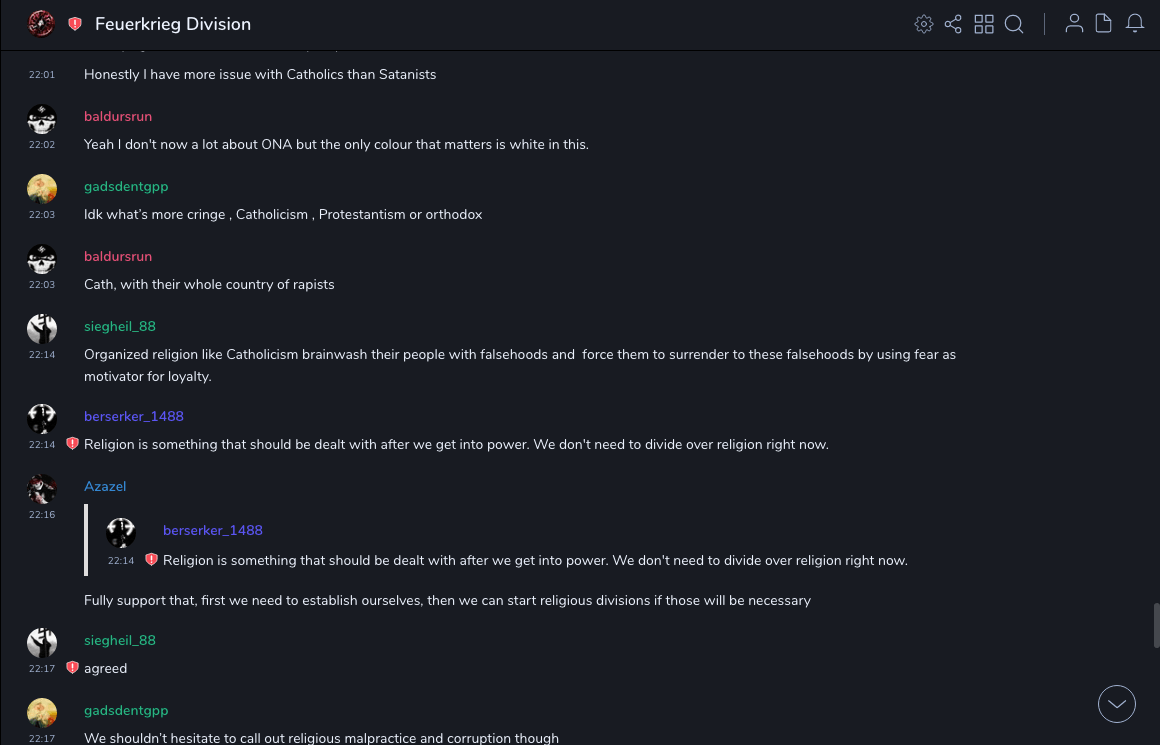The image size is (1160, 745).
Task: Click the search magnifier icon
Action: (1014, 24)
